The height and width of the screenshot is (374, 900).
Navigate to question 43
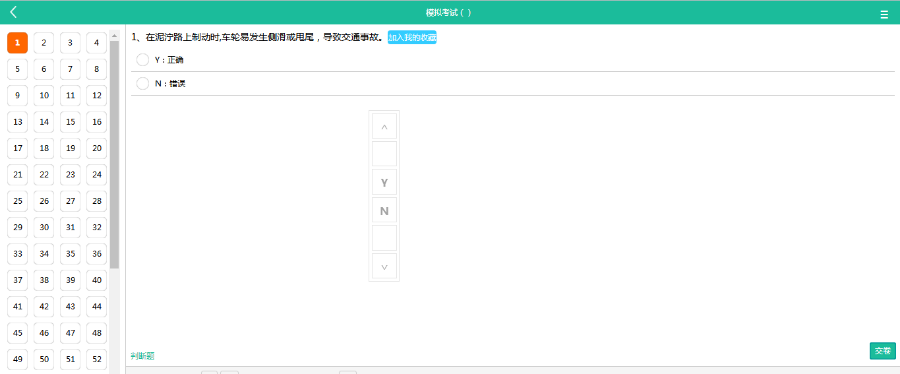(70, 307)
